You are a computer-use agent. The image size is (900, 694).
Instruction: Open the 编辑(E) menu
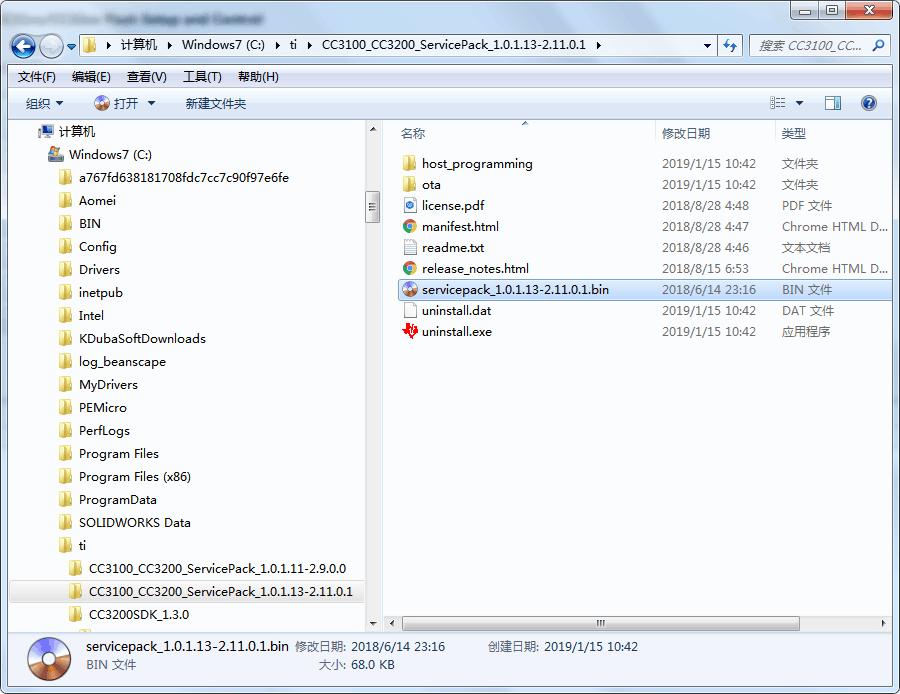(x=91, y=77)
